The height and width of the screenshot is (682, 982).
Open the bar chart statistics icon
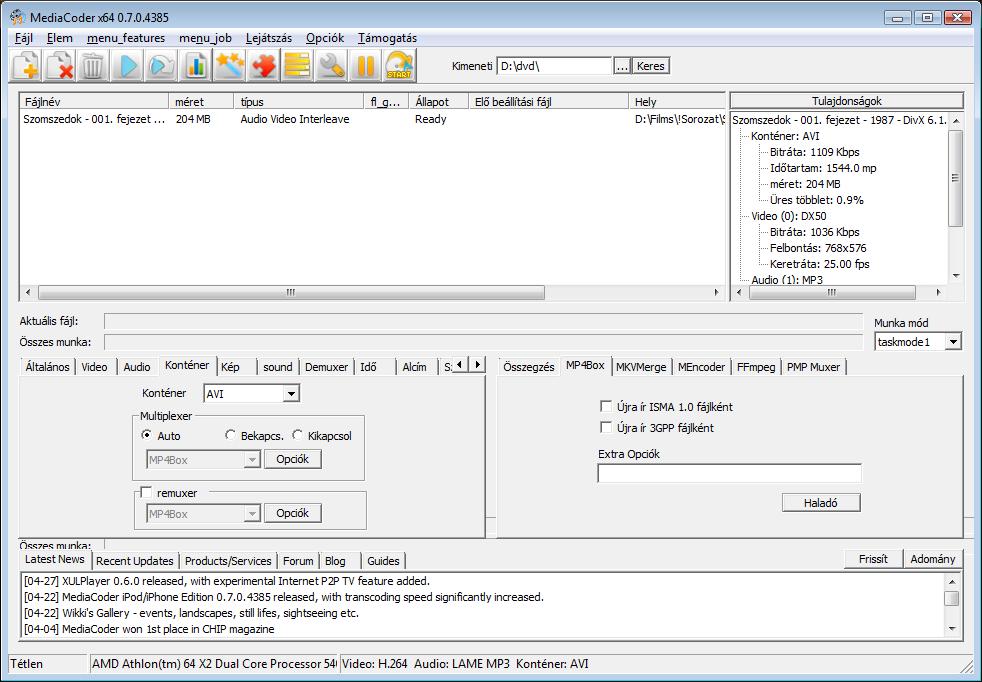click(195, 66)
